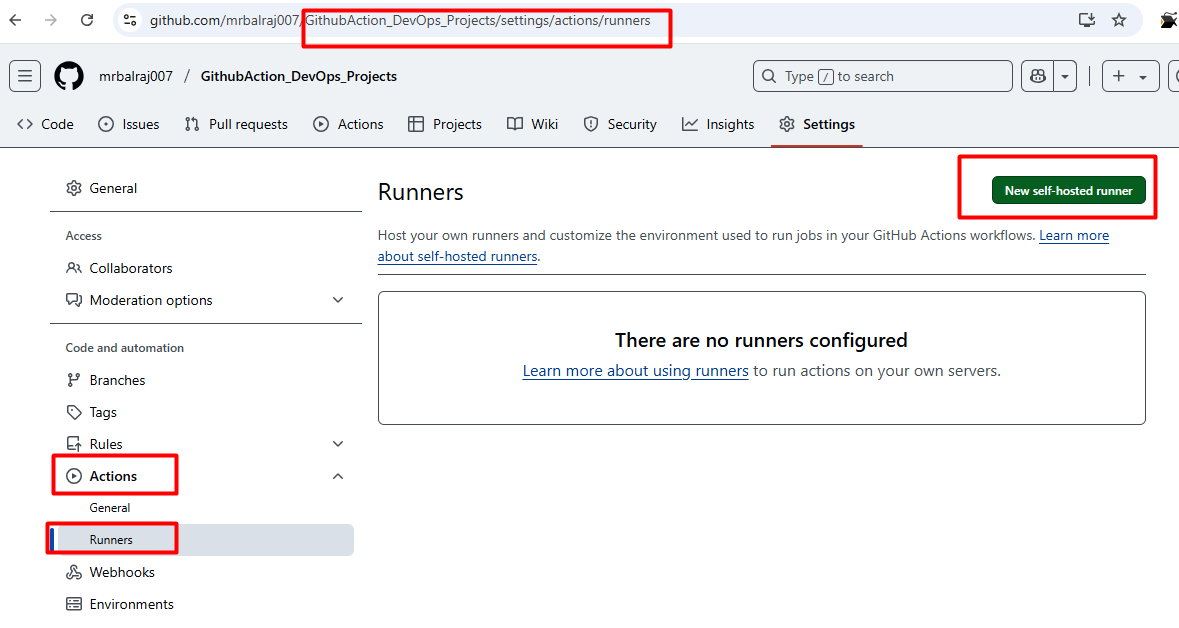The height and width of the screenshot is (628, 1179).
Task: Expand Moderation options chevron
Action: [x=338, y=300]
